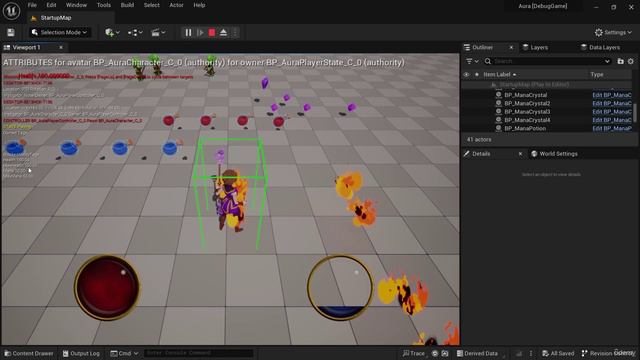Open the Selection Mode dropdown
This screenshot has width=640, height=360.
60,33
